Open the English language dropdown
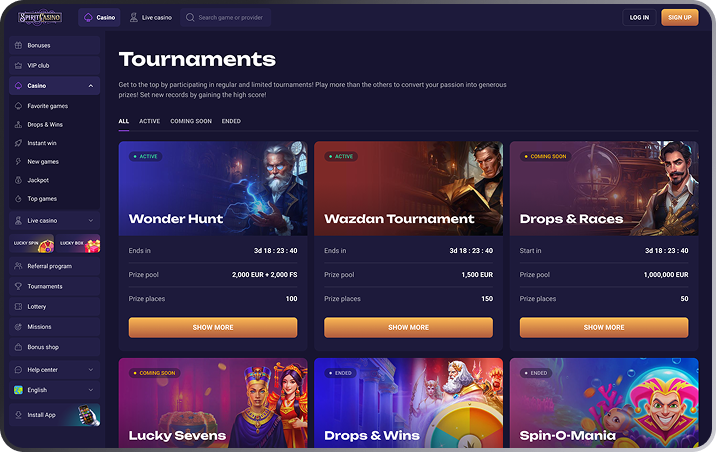 (x=54, y=390)
